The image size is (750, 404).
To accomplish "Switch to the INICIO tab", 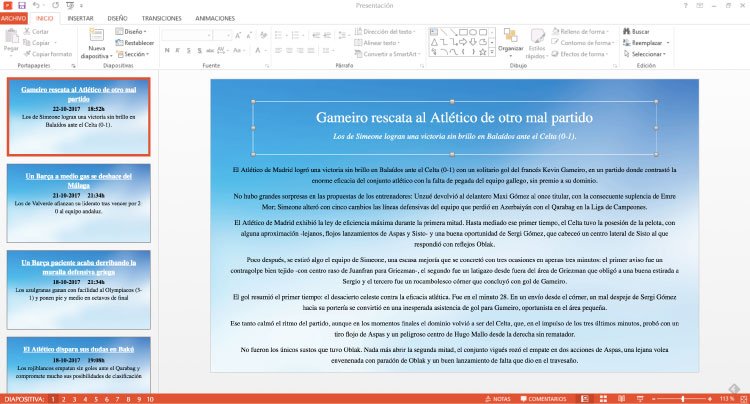I will coord(44,18).
